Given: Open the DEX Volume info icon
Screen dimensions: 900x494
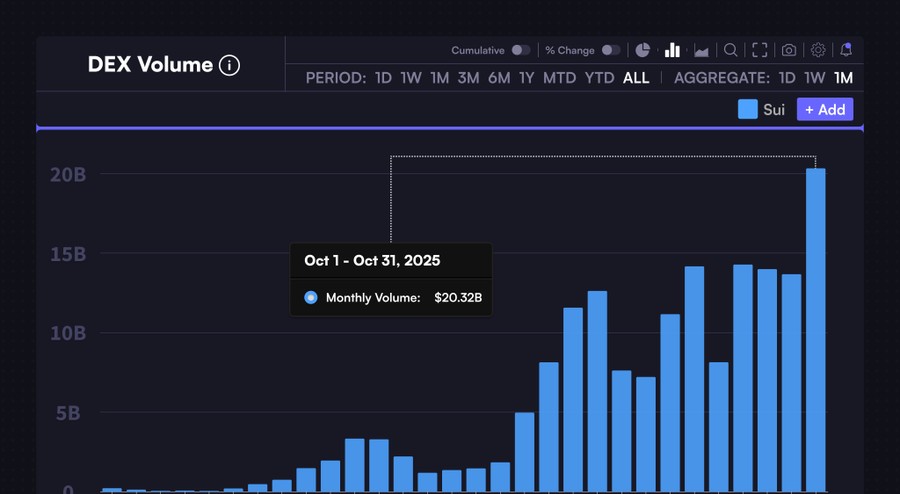Looking at the screenshot, I should coord(229,65).
